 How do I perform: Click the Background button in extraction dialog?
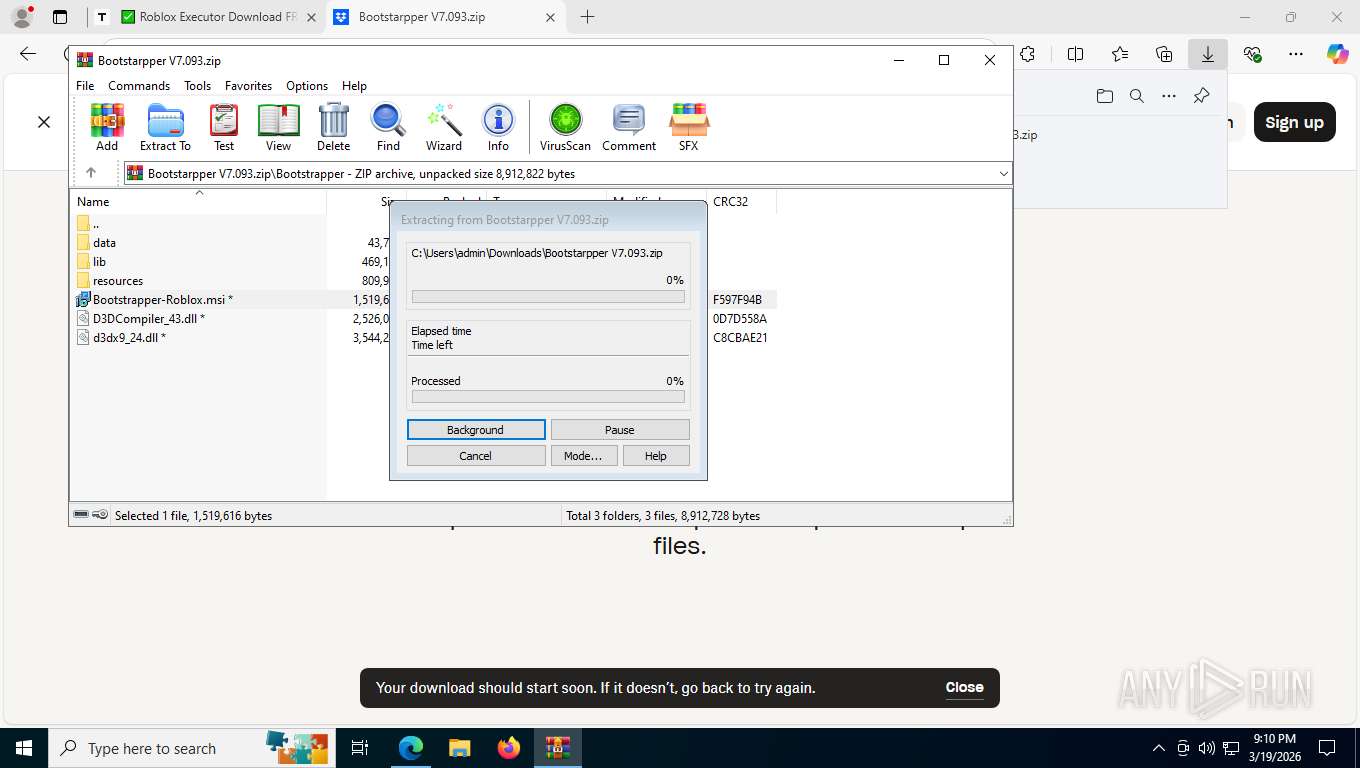point(476,430)
